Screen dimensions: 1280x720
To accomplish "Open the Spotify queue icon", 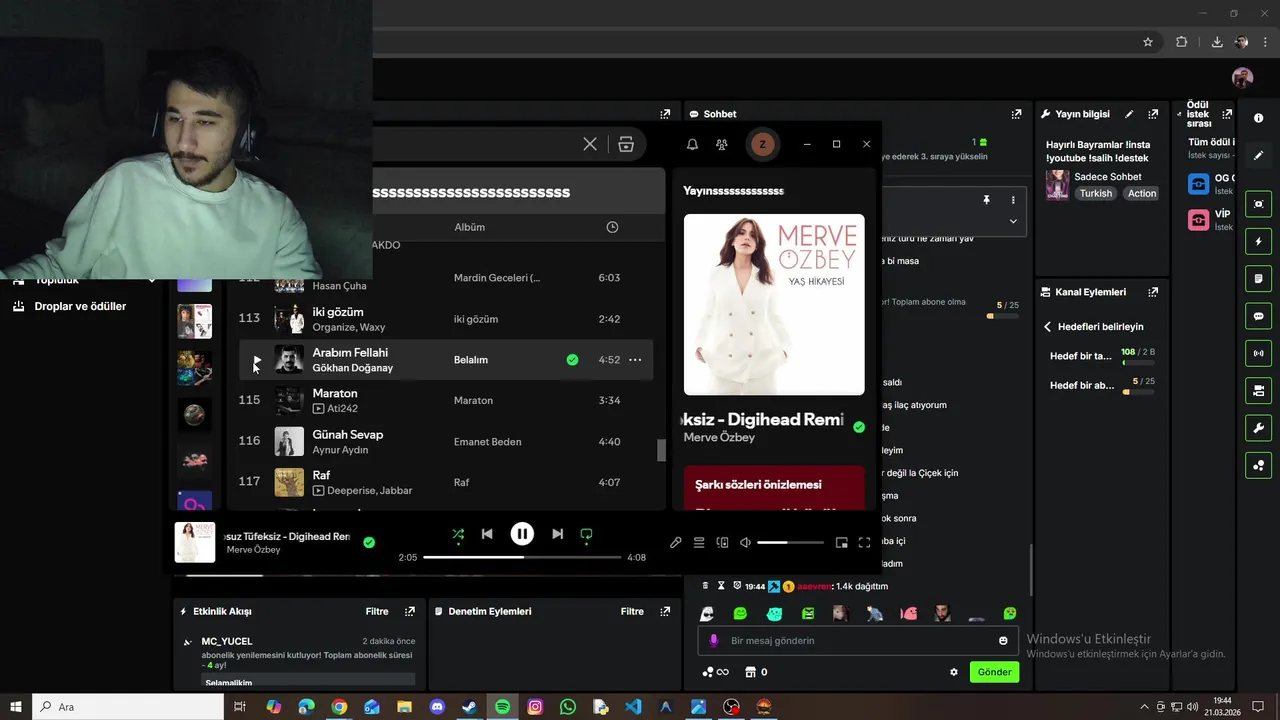I will pos(699,543).
